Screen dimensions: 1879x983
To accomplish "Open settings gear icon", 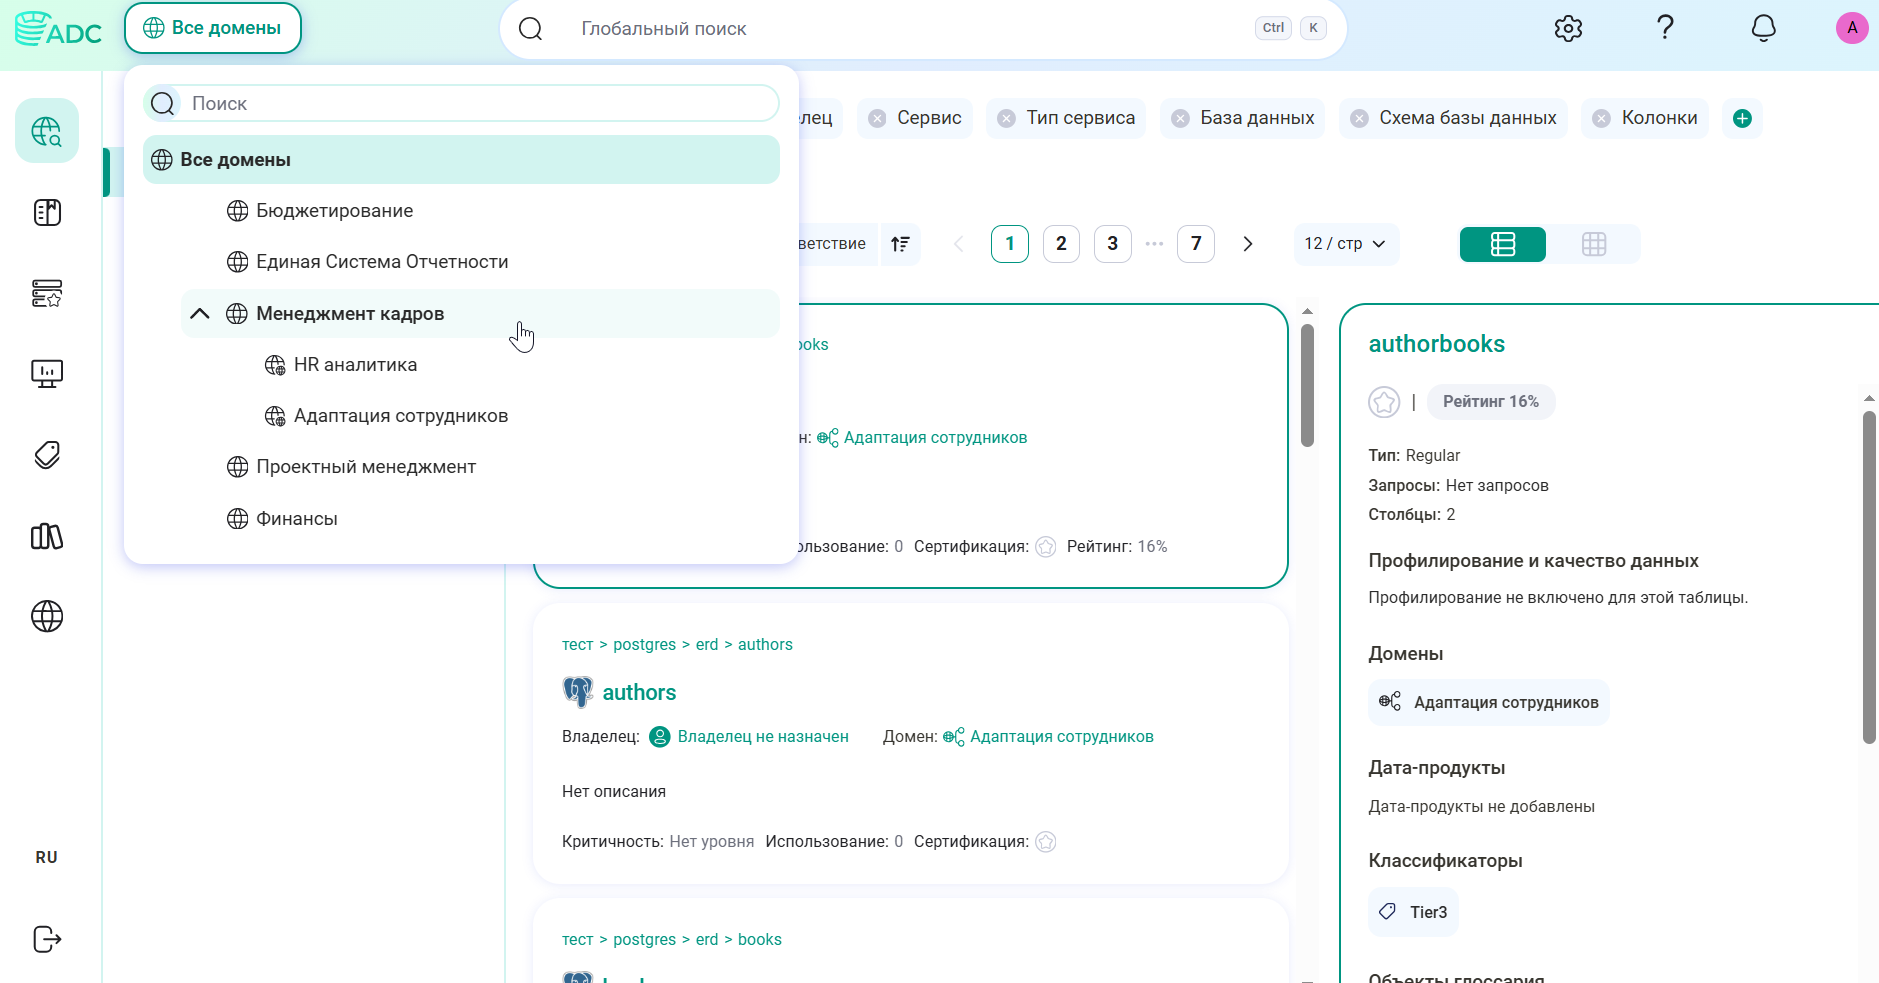I will 1568,29.
